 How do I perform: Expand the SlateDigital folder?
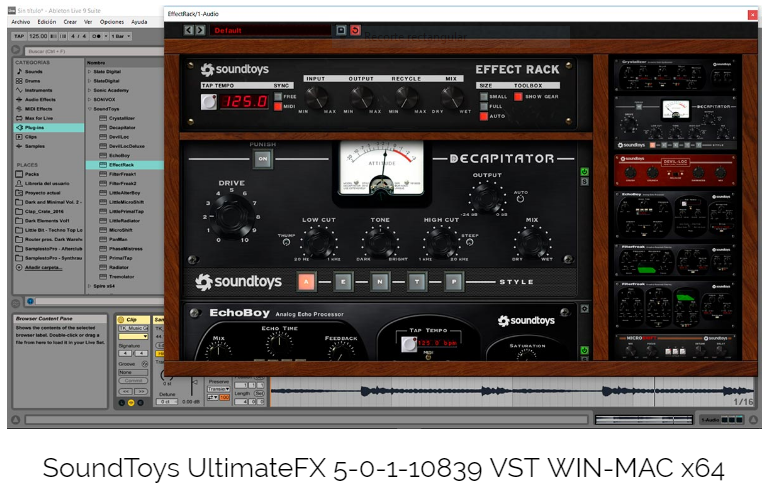coord(89,81)
